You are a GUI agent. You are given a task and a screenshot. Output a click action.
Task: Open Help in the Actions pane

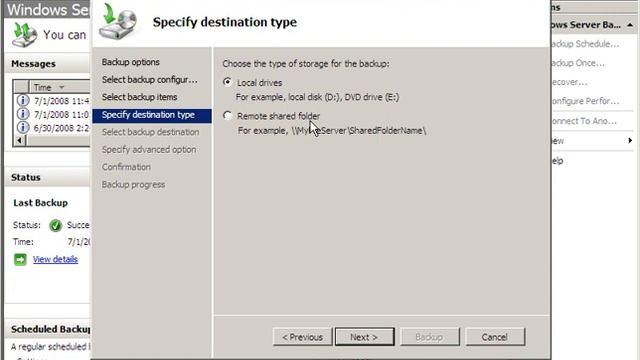(557, 161)
